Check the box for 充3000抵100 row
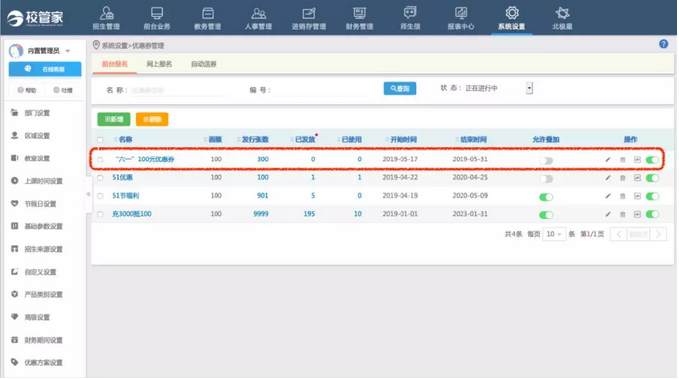 [x=100, y=214]
